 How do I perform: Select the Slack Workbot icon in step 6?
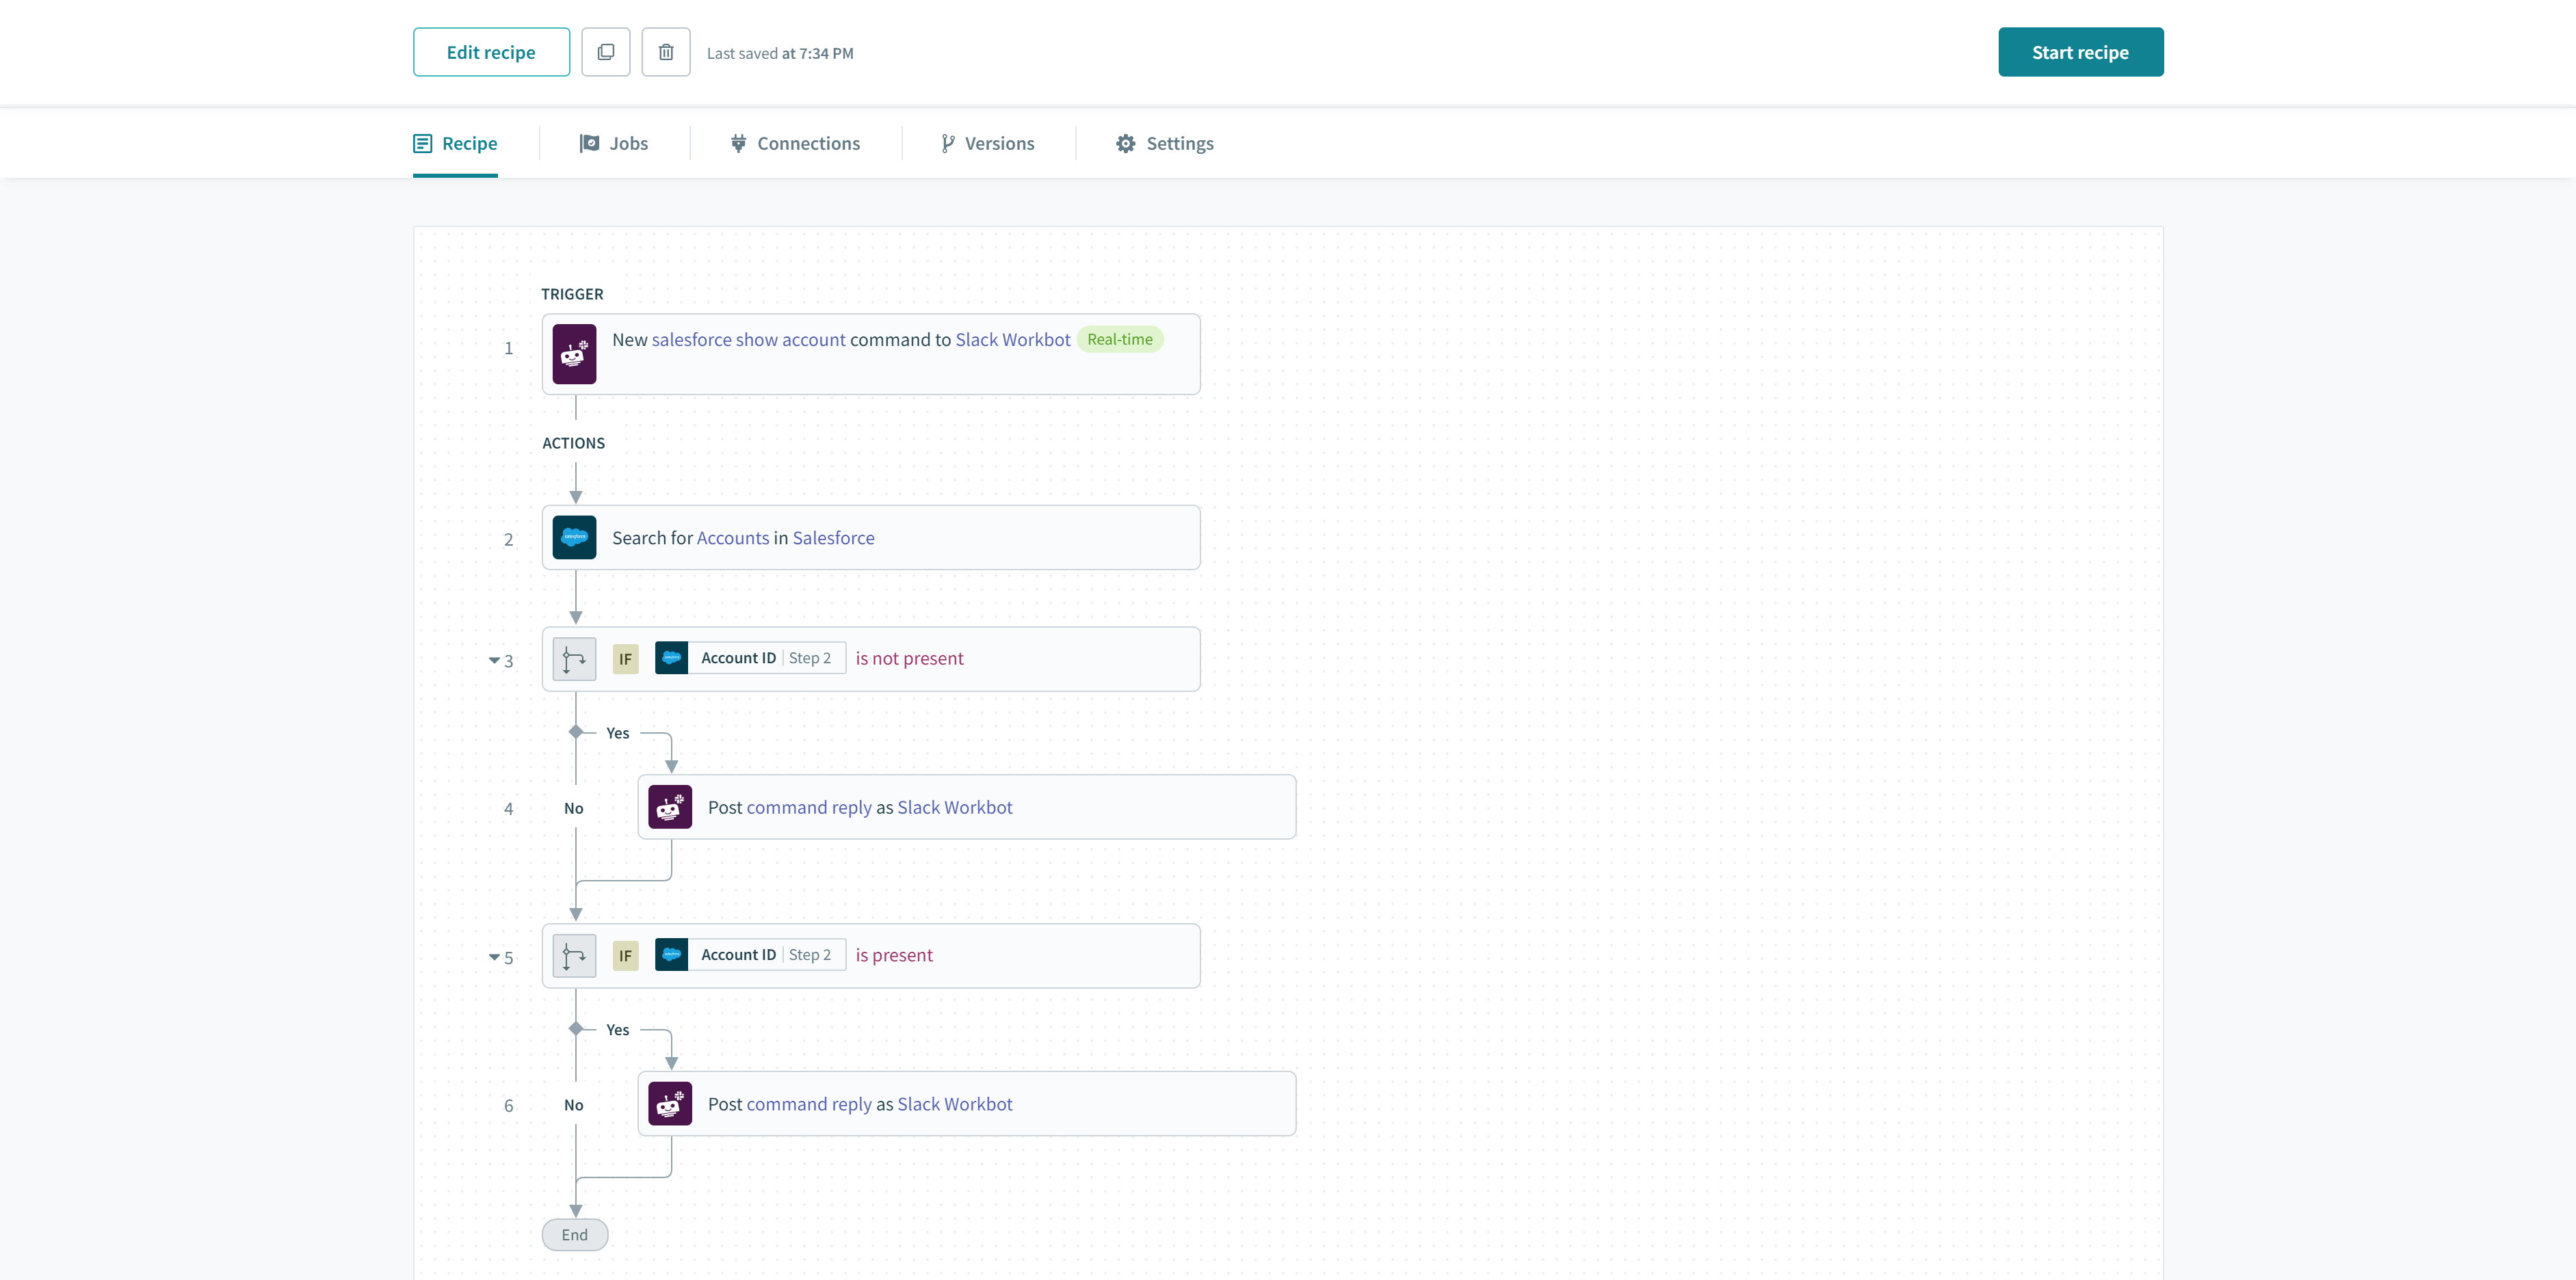click(670, 1104)
